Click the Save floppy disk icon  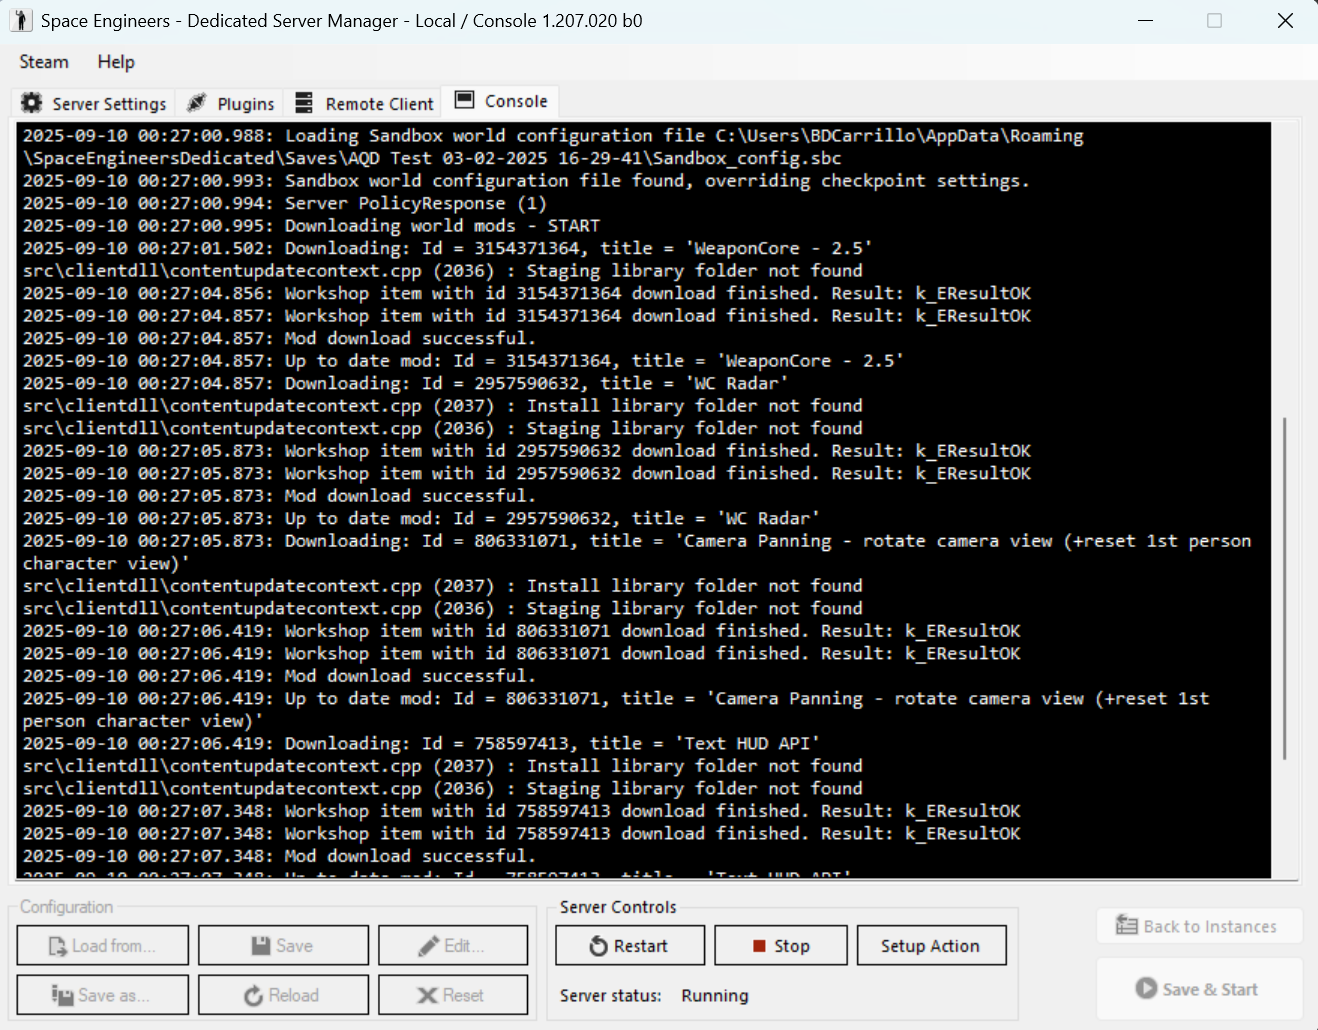pos(261,946)
